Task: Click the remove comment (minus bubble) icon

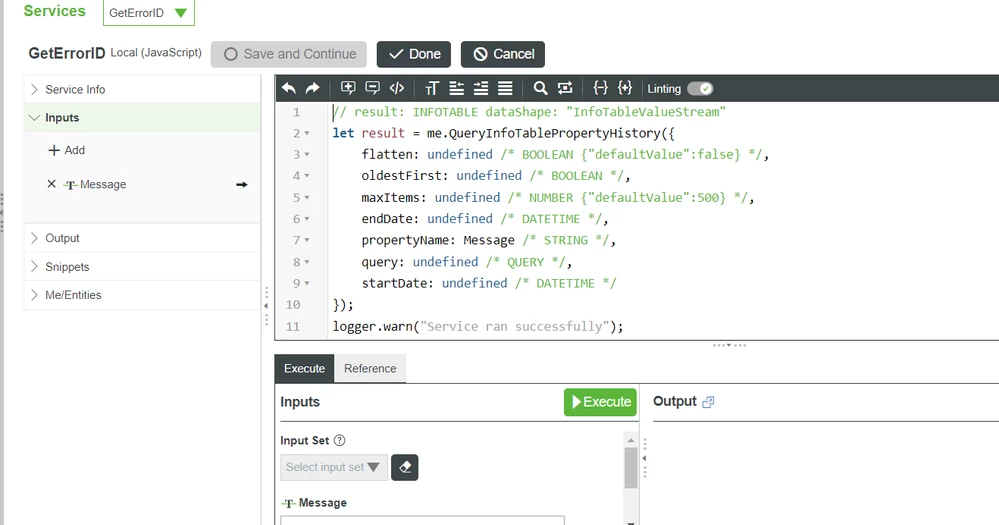Action: pyautogui.click(x=373, y=88)
